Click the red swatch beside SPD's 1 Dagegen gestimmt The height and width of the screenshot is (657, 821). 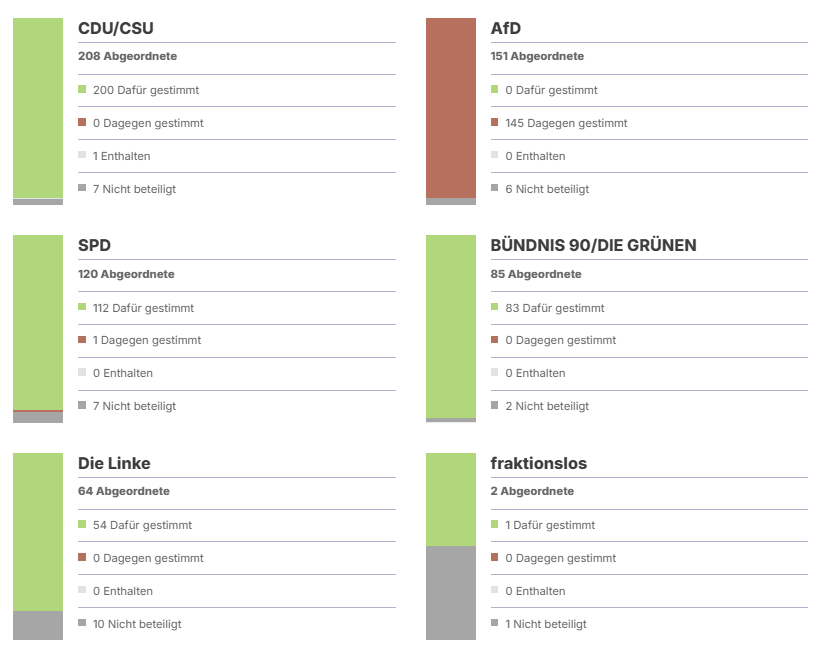(82, 340)
